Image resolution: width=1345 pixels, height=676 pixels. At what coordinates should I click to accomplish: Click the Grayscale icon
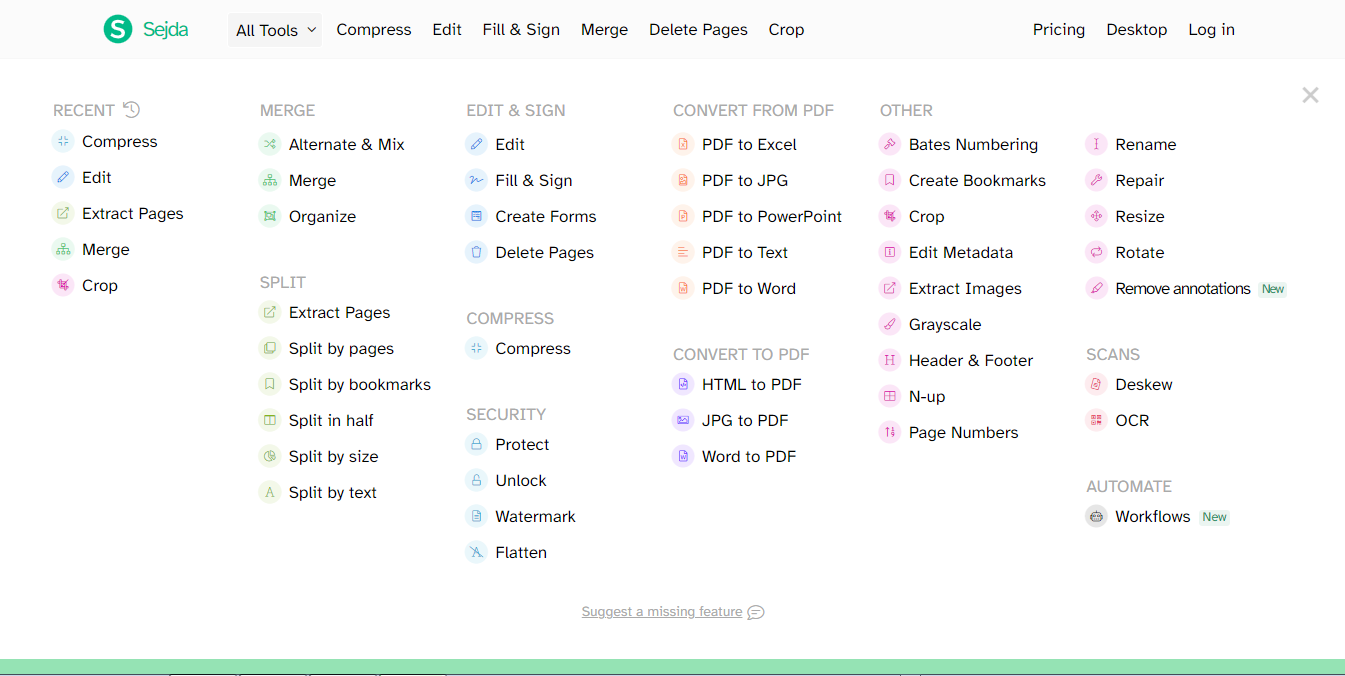(890, 324)
